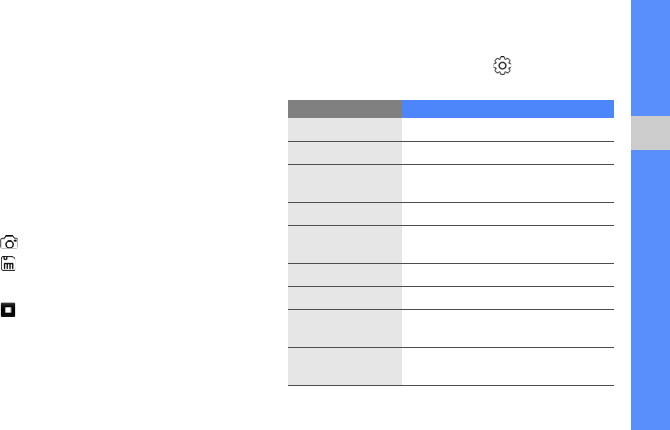The width and height of the screenshot is (670, 430).
Task: Select second gray cell in table's left column
Action: 344,151
